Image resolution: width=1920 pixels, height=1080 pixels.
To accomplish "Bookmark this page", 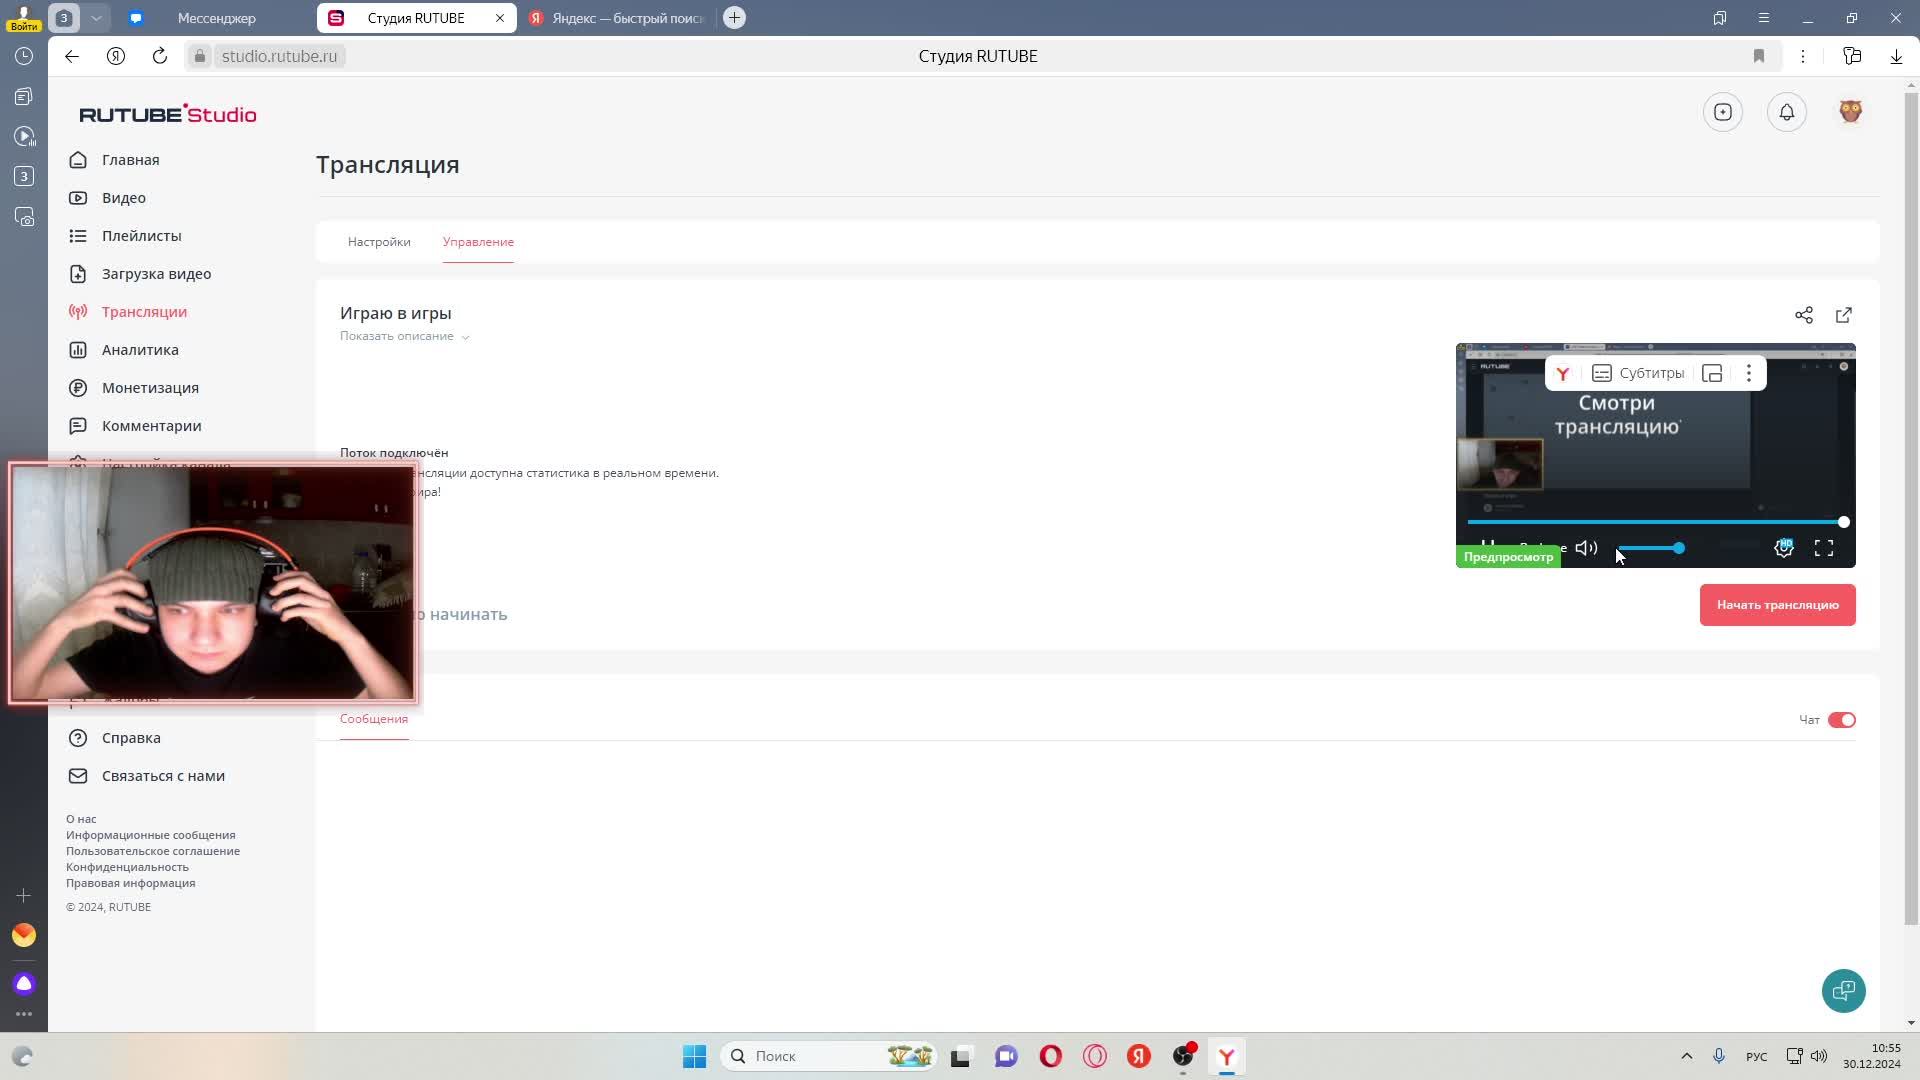I will click(1759, 56).
